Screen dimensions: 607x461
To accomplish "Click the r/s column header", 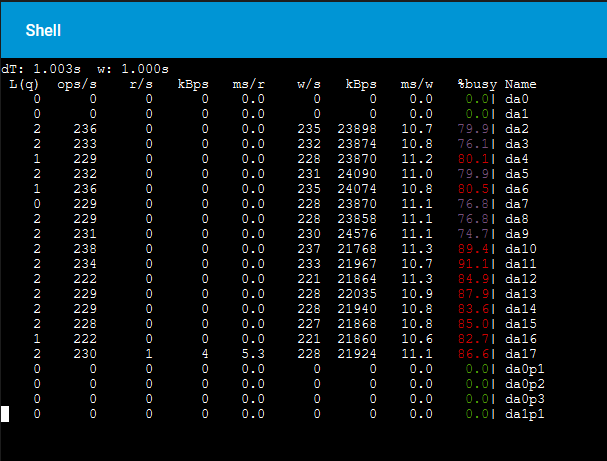I will tap(141, 84).
